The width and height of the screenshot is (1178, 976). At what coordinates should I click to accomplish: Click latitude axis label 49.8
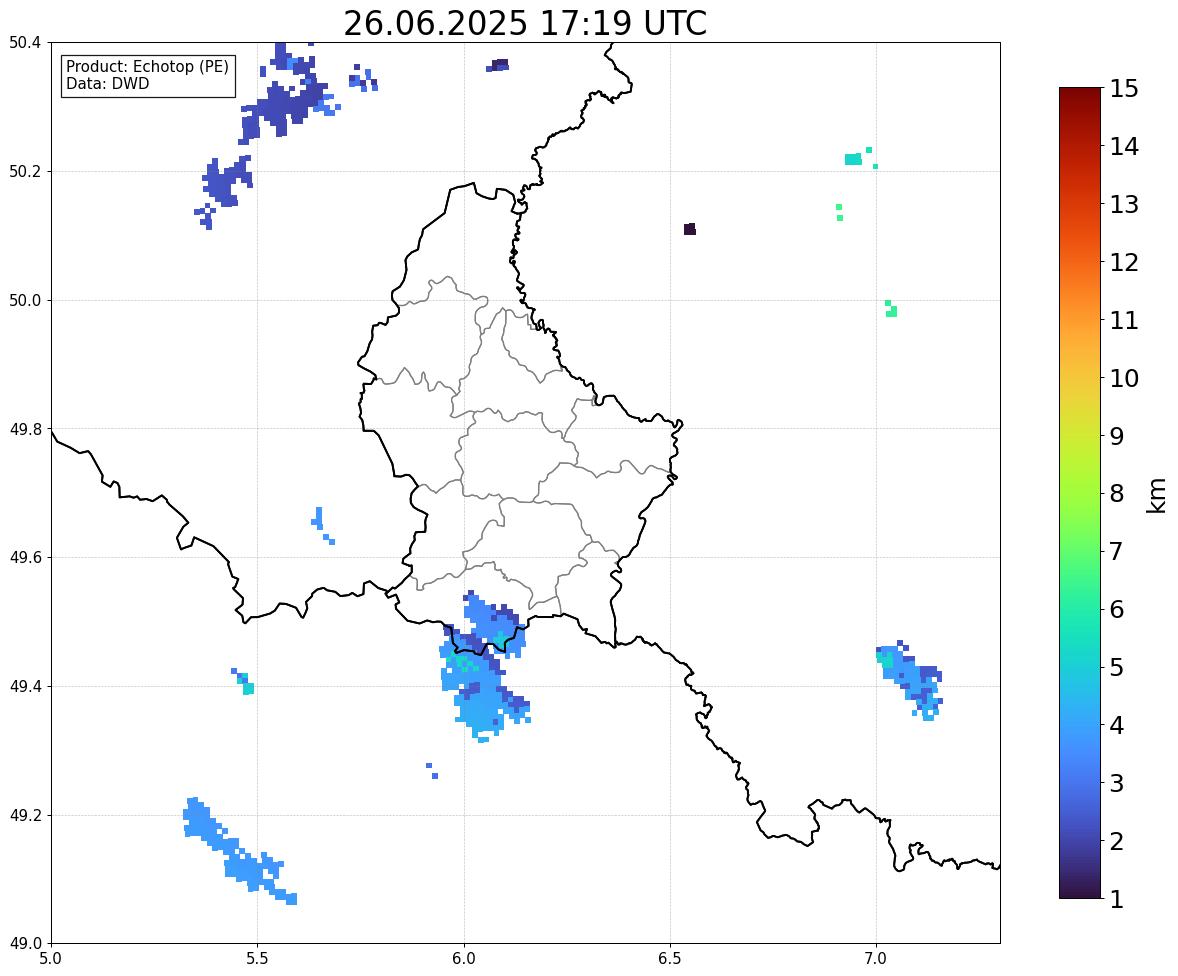pos(25,429)
